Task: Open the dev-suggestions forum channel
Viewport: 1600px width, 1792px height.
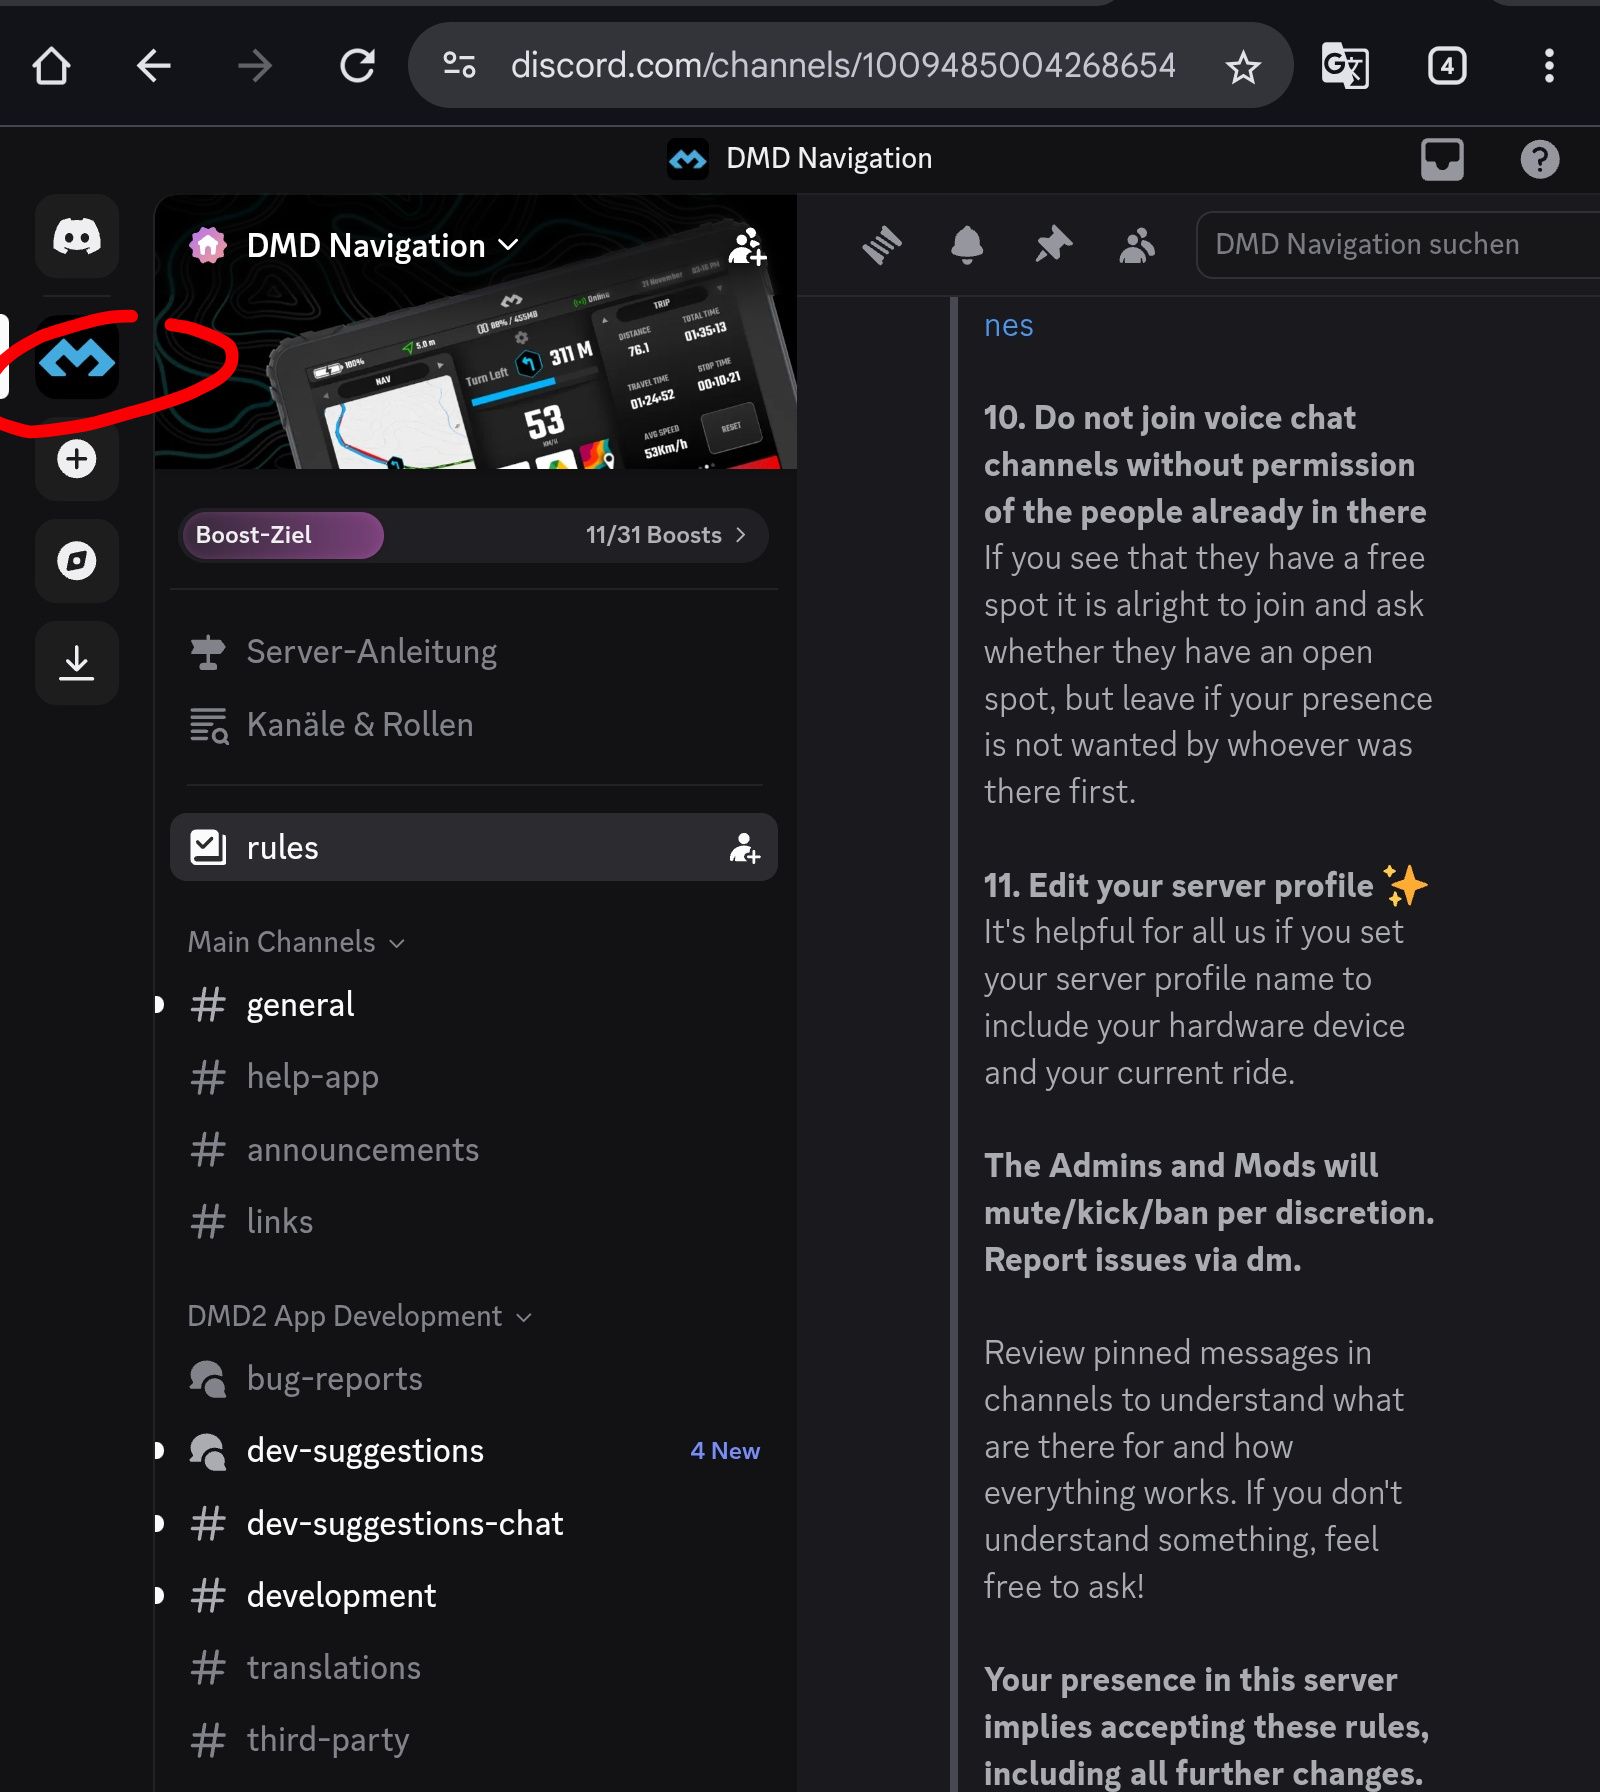Action: point(365,1451)
